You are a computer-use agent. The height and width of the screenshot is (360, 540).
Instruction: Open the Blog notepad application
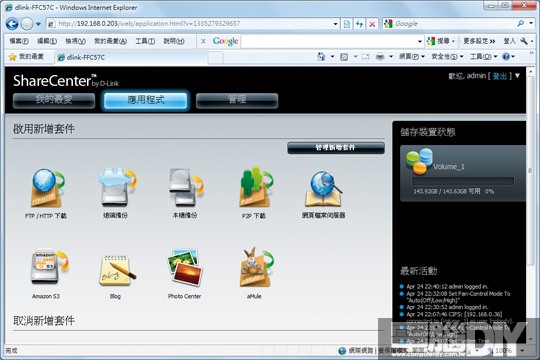pyautogui.click(x=117, y=270)
